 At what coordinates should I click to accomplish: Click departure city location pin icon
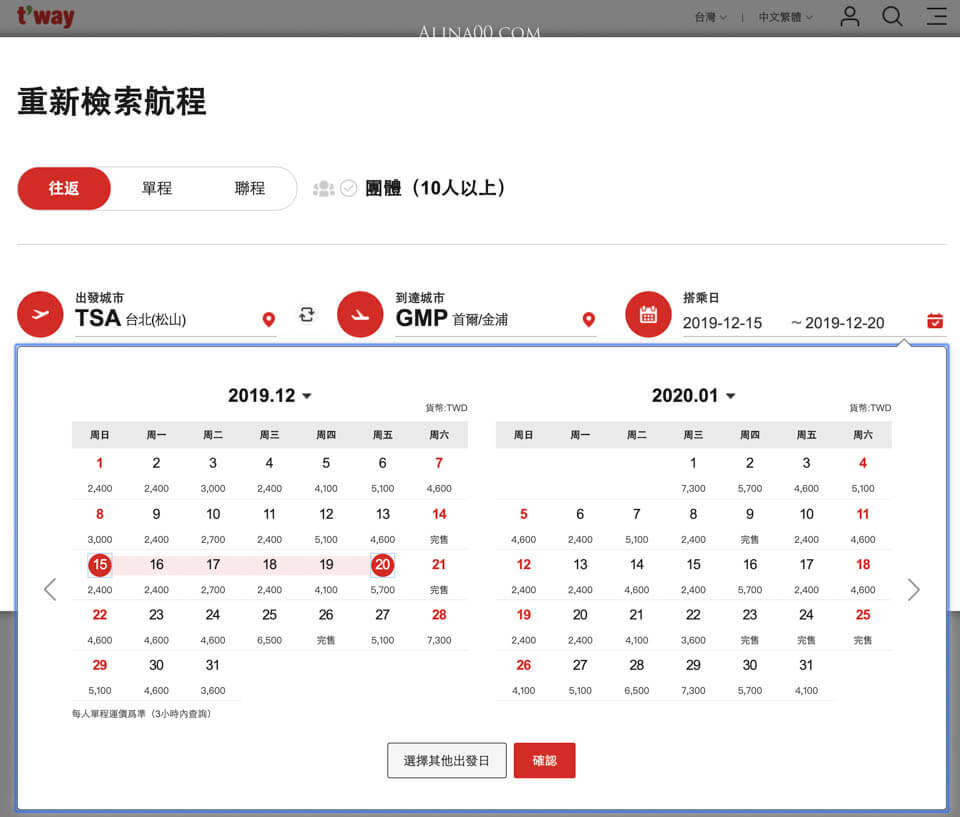(x=268, y=319)
